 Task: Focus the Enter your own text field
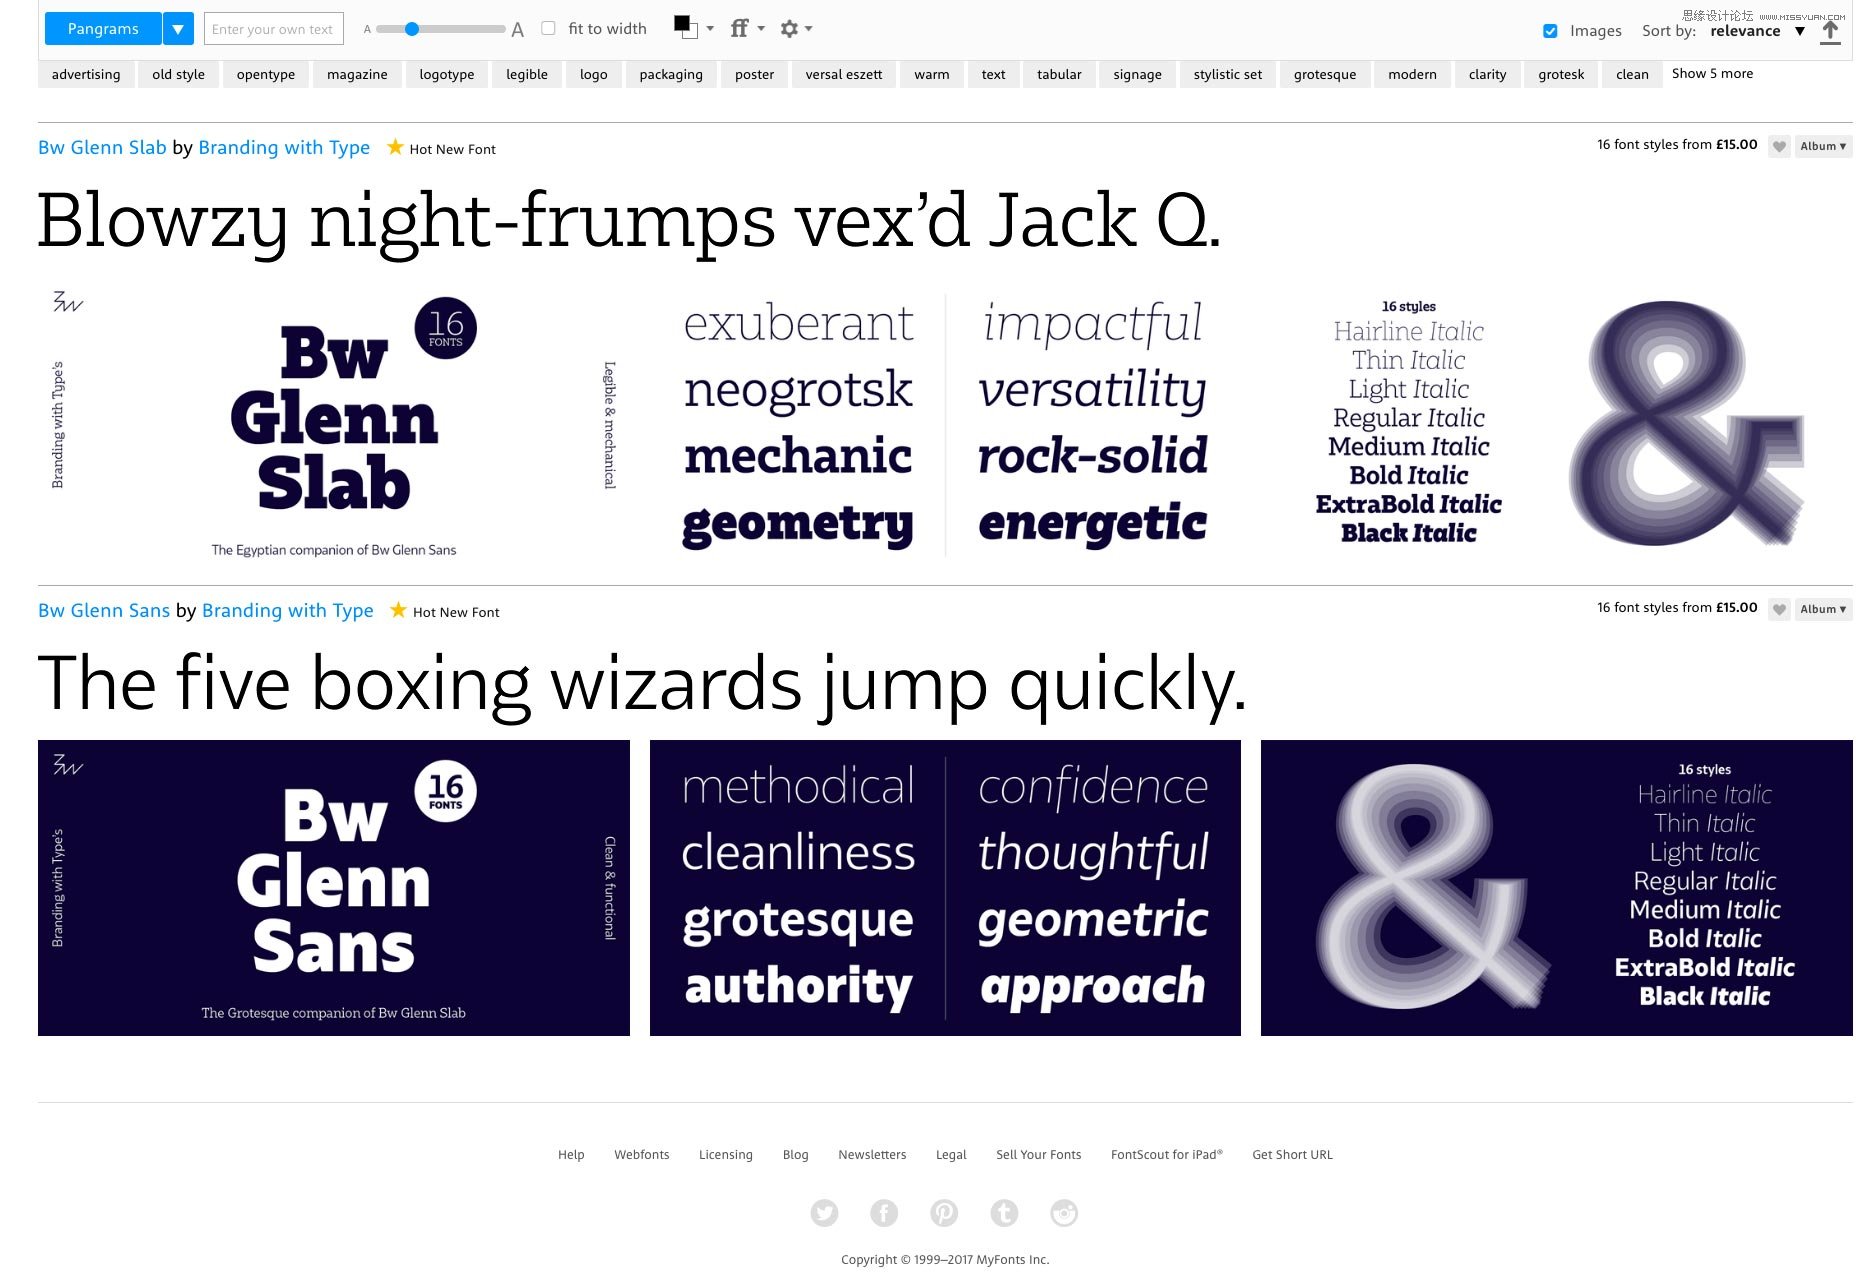pyautogui.click(x=273, y=29)
